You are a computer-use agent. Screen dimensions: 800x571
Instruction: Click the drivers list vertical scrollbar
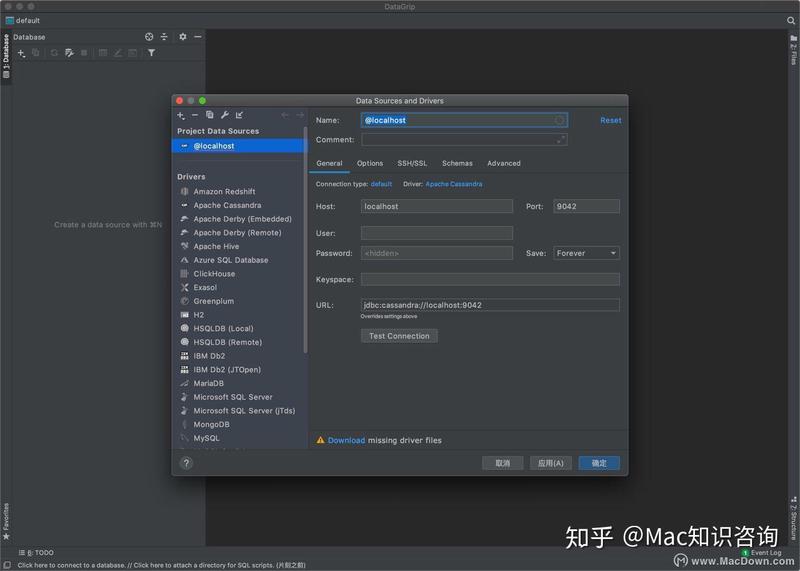click(306, 240)
